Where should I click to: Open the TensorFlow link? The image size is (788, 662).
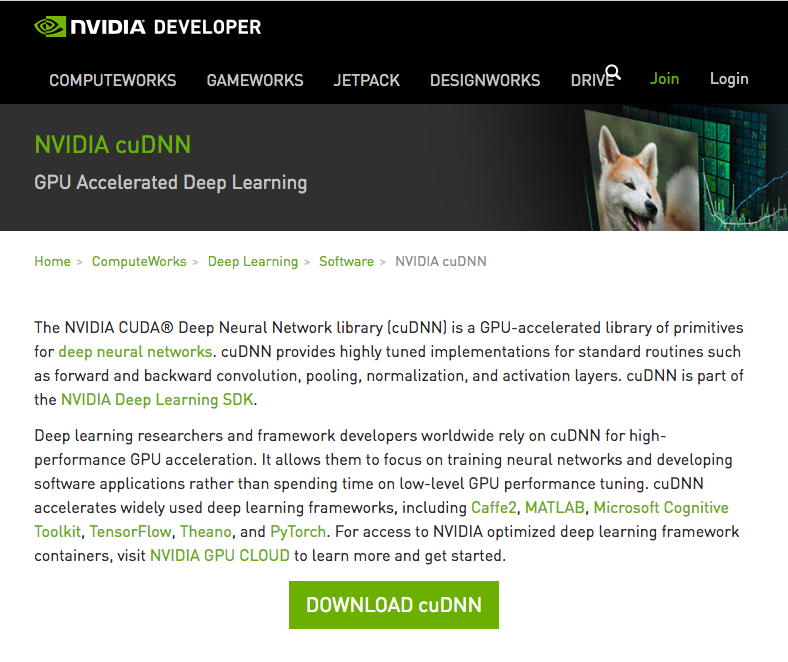coord(130,532)
